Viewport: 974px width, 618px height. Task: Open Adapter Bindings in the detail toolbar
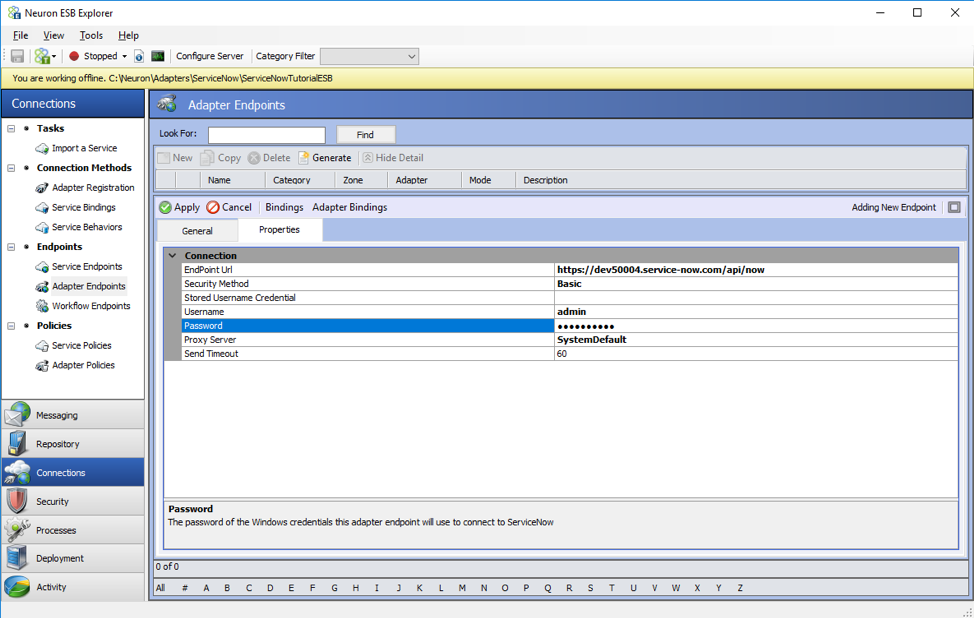point(350,207)
